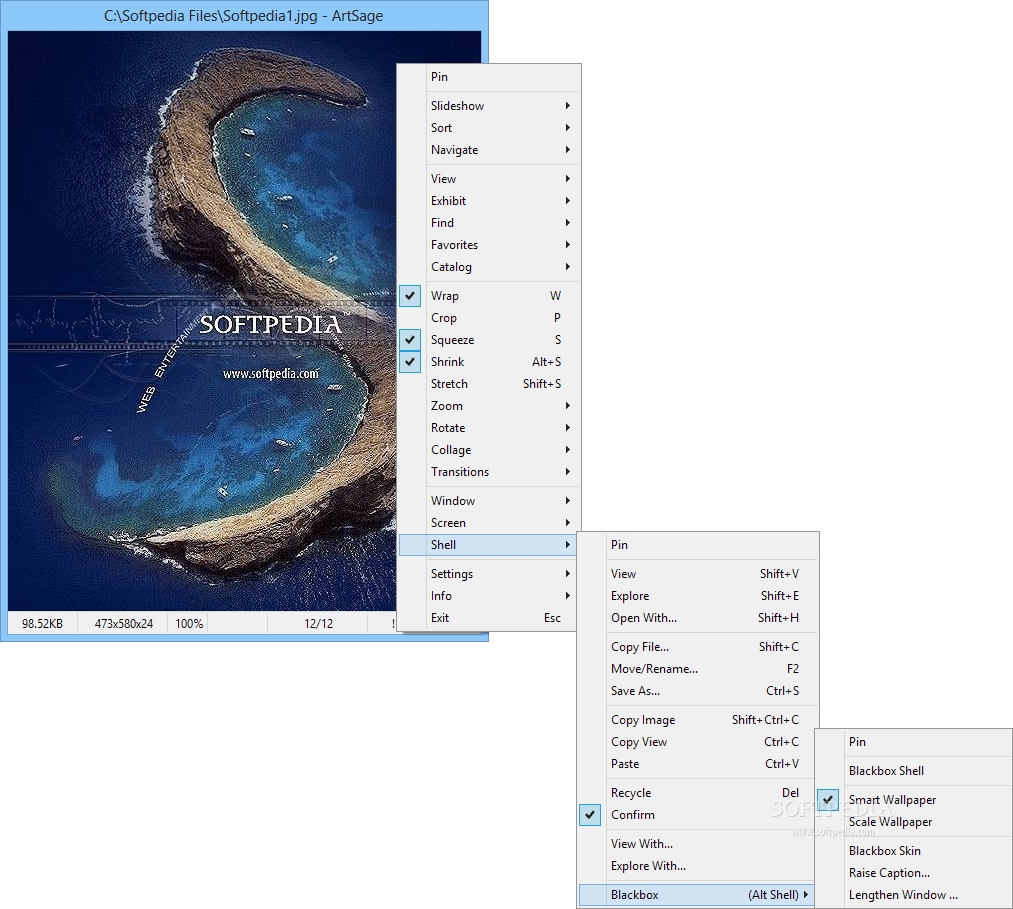1013x909 pixels.
Task: Select the highlighted Shell menu entry
Action: 488,545
